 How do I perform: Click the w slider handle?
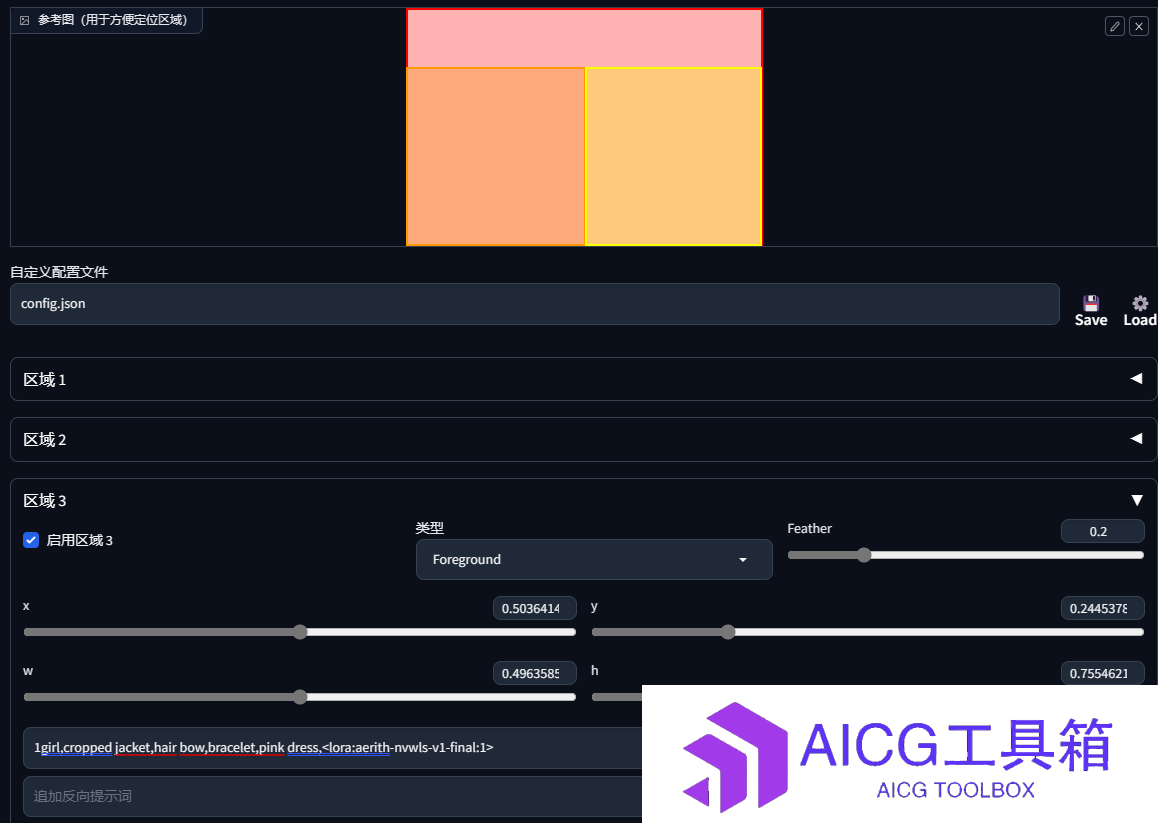tap(300, 697)
